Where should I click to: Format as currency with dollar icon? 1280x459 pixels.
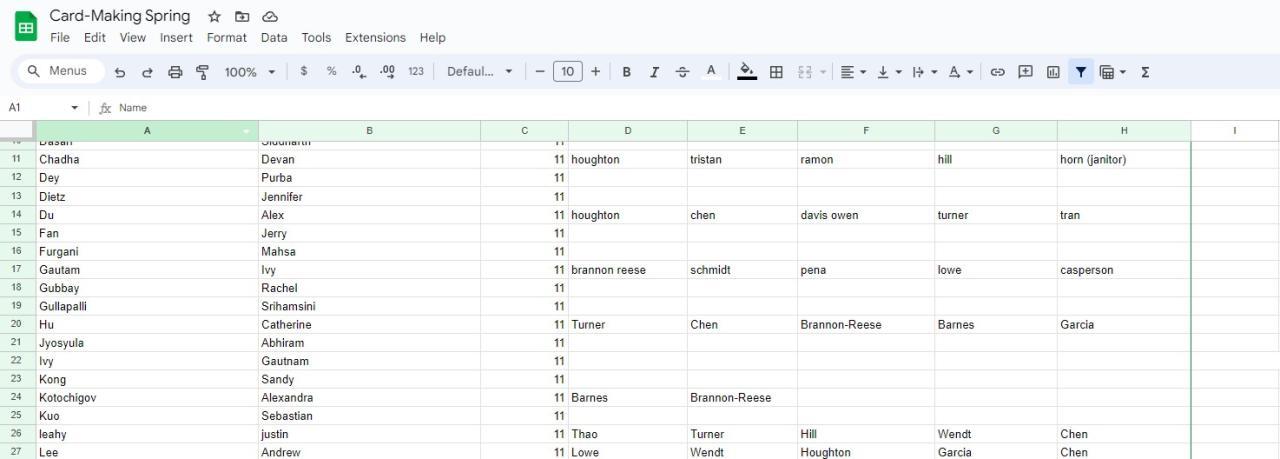[x=304, y=71]
